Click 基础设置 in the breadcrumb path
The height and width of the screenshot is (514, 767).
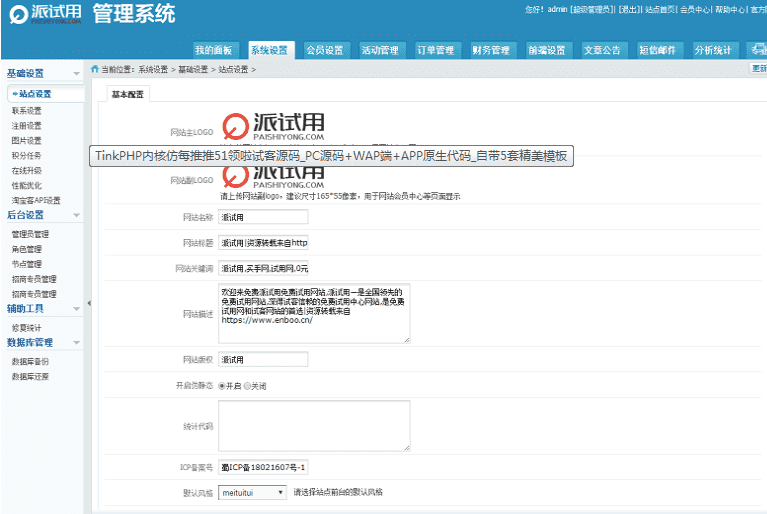[193, 69]
